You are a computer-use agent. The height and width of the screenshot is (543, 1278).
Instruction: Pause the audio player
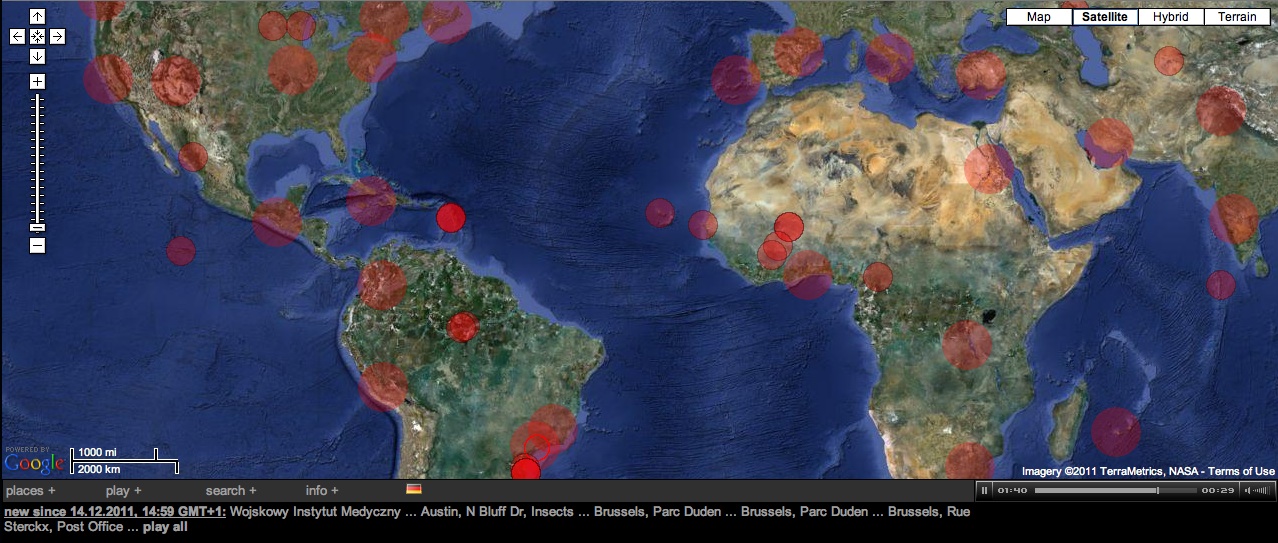984,490
